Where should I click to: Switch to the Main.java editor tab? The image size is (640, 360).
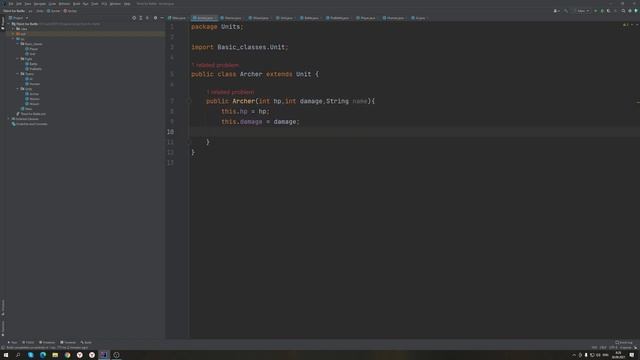point(177,18)
